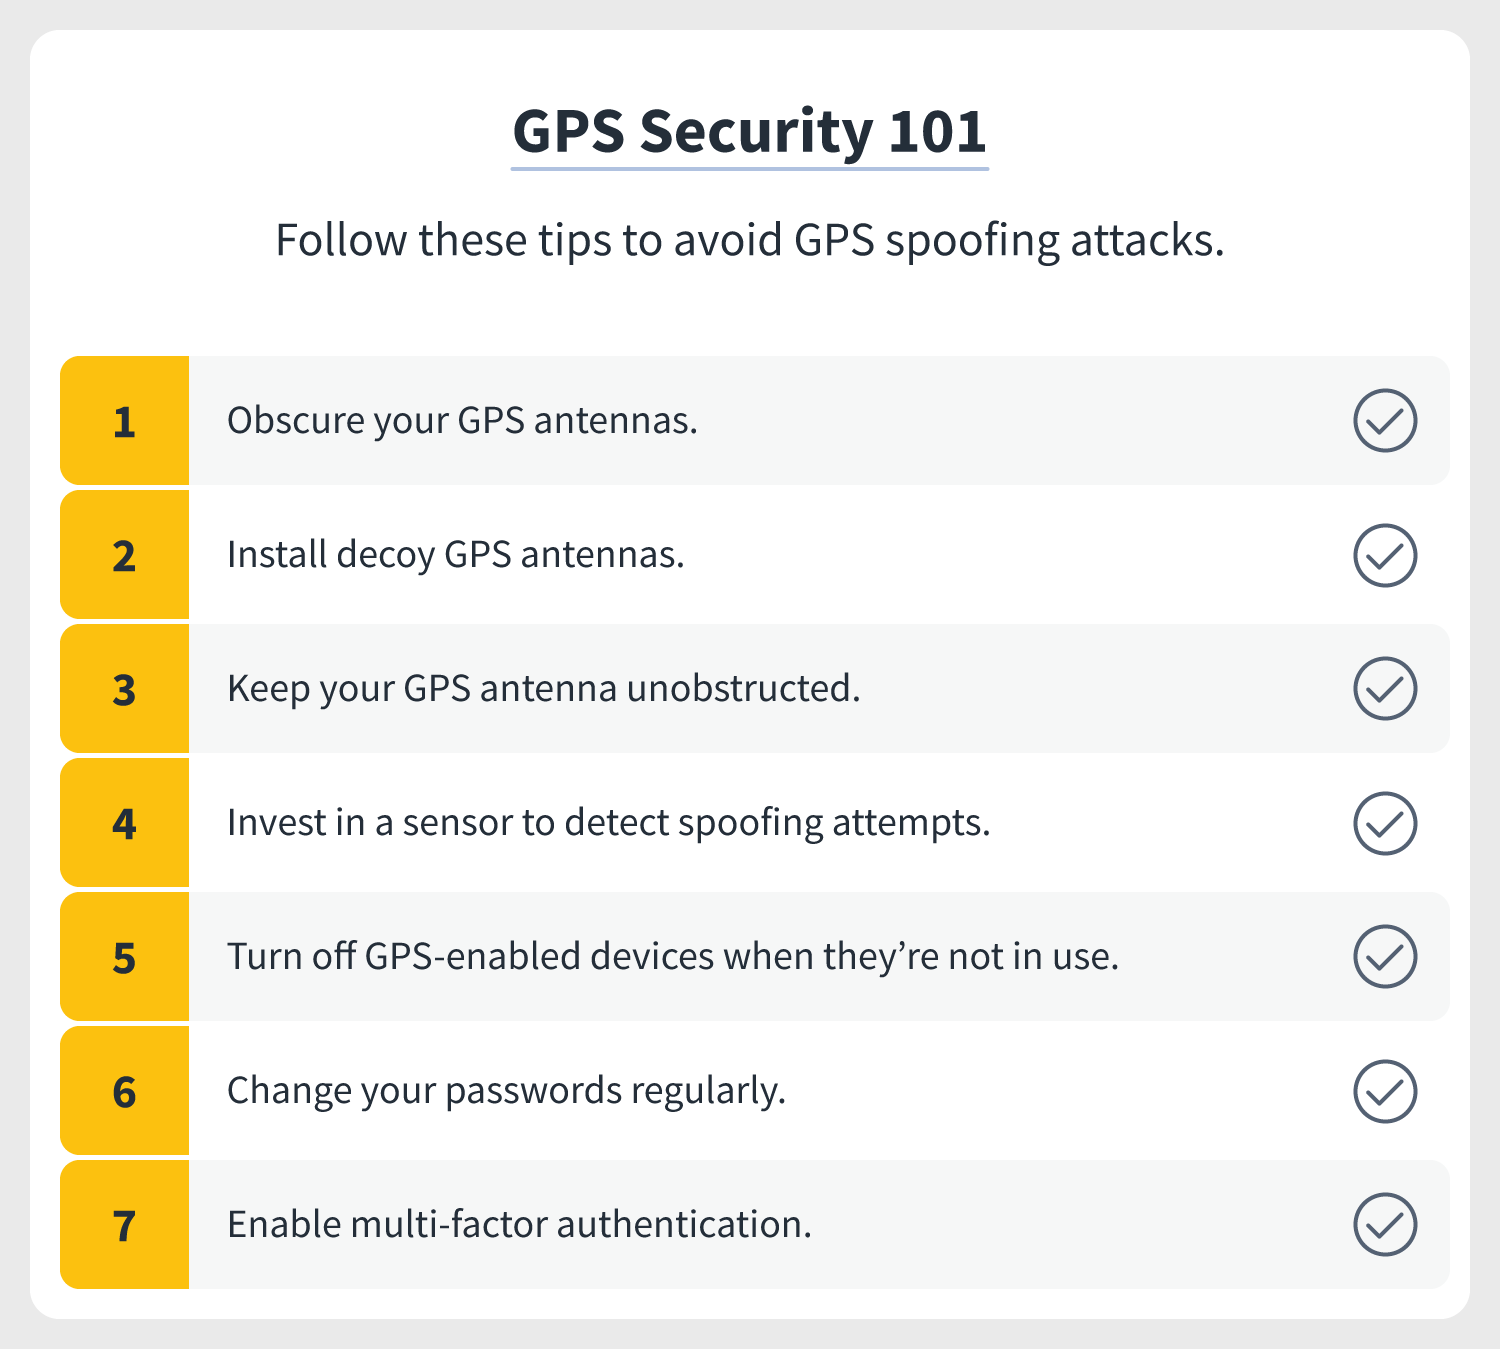Click Turn off GPS-enabled devices text
This screenshot has width=1500, height=1349.
[673, 957]
